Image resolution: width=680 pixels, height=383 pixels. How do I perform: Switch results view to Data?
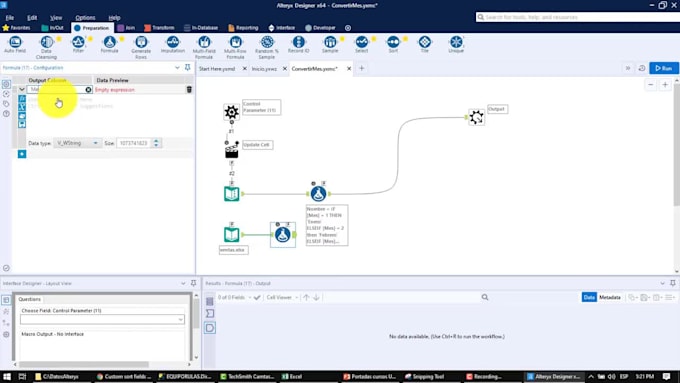click(589, 298)
